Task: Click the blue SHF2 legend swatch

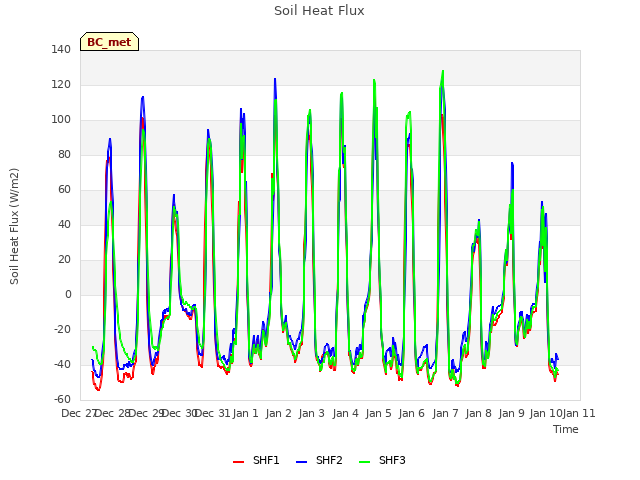Action: point(301,461)
